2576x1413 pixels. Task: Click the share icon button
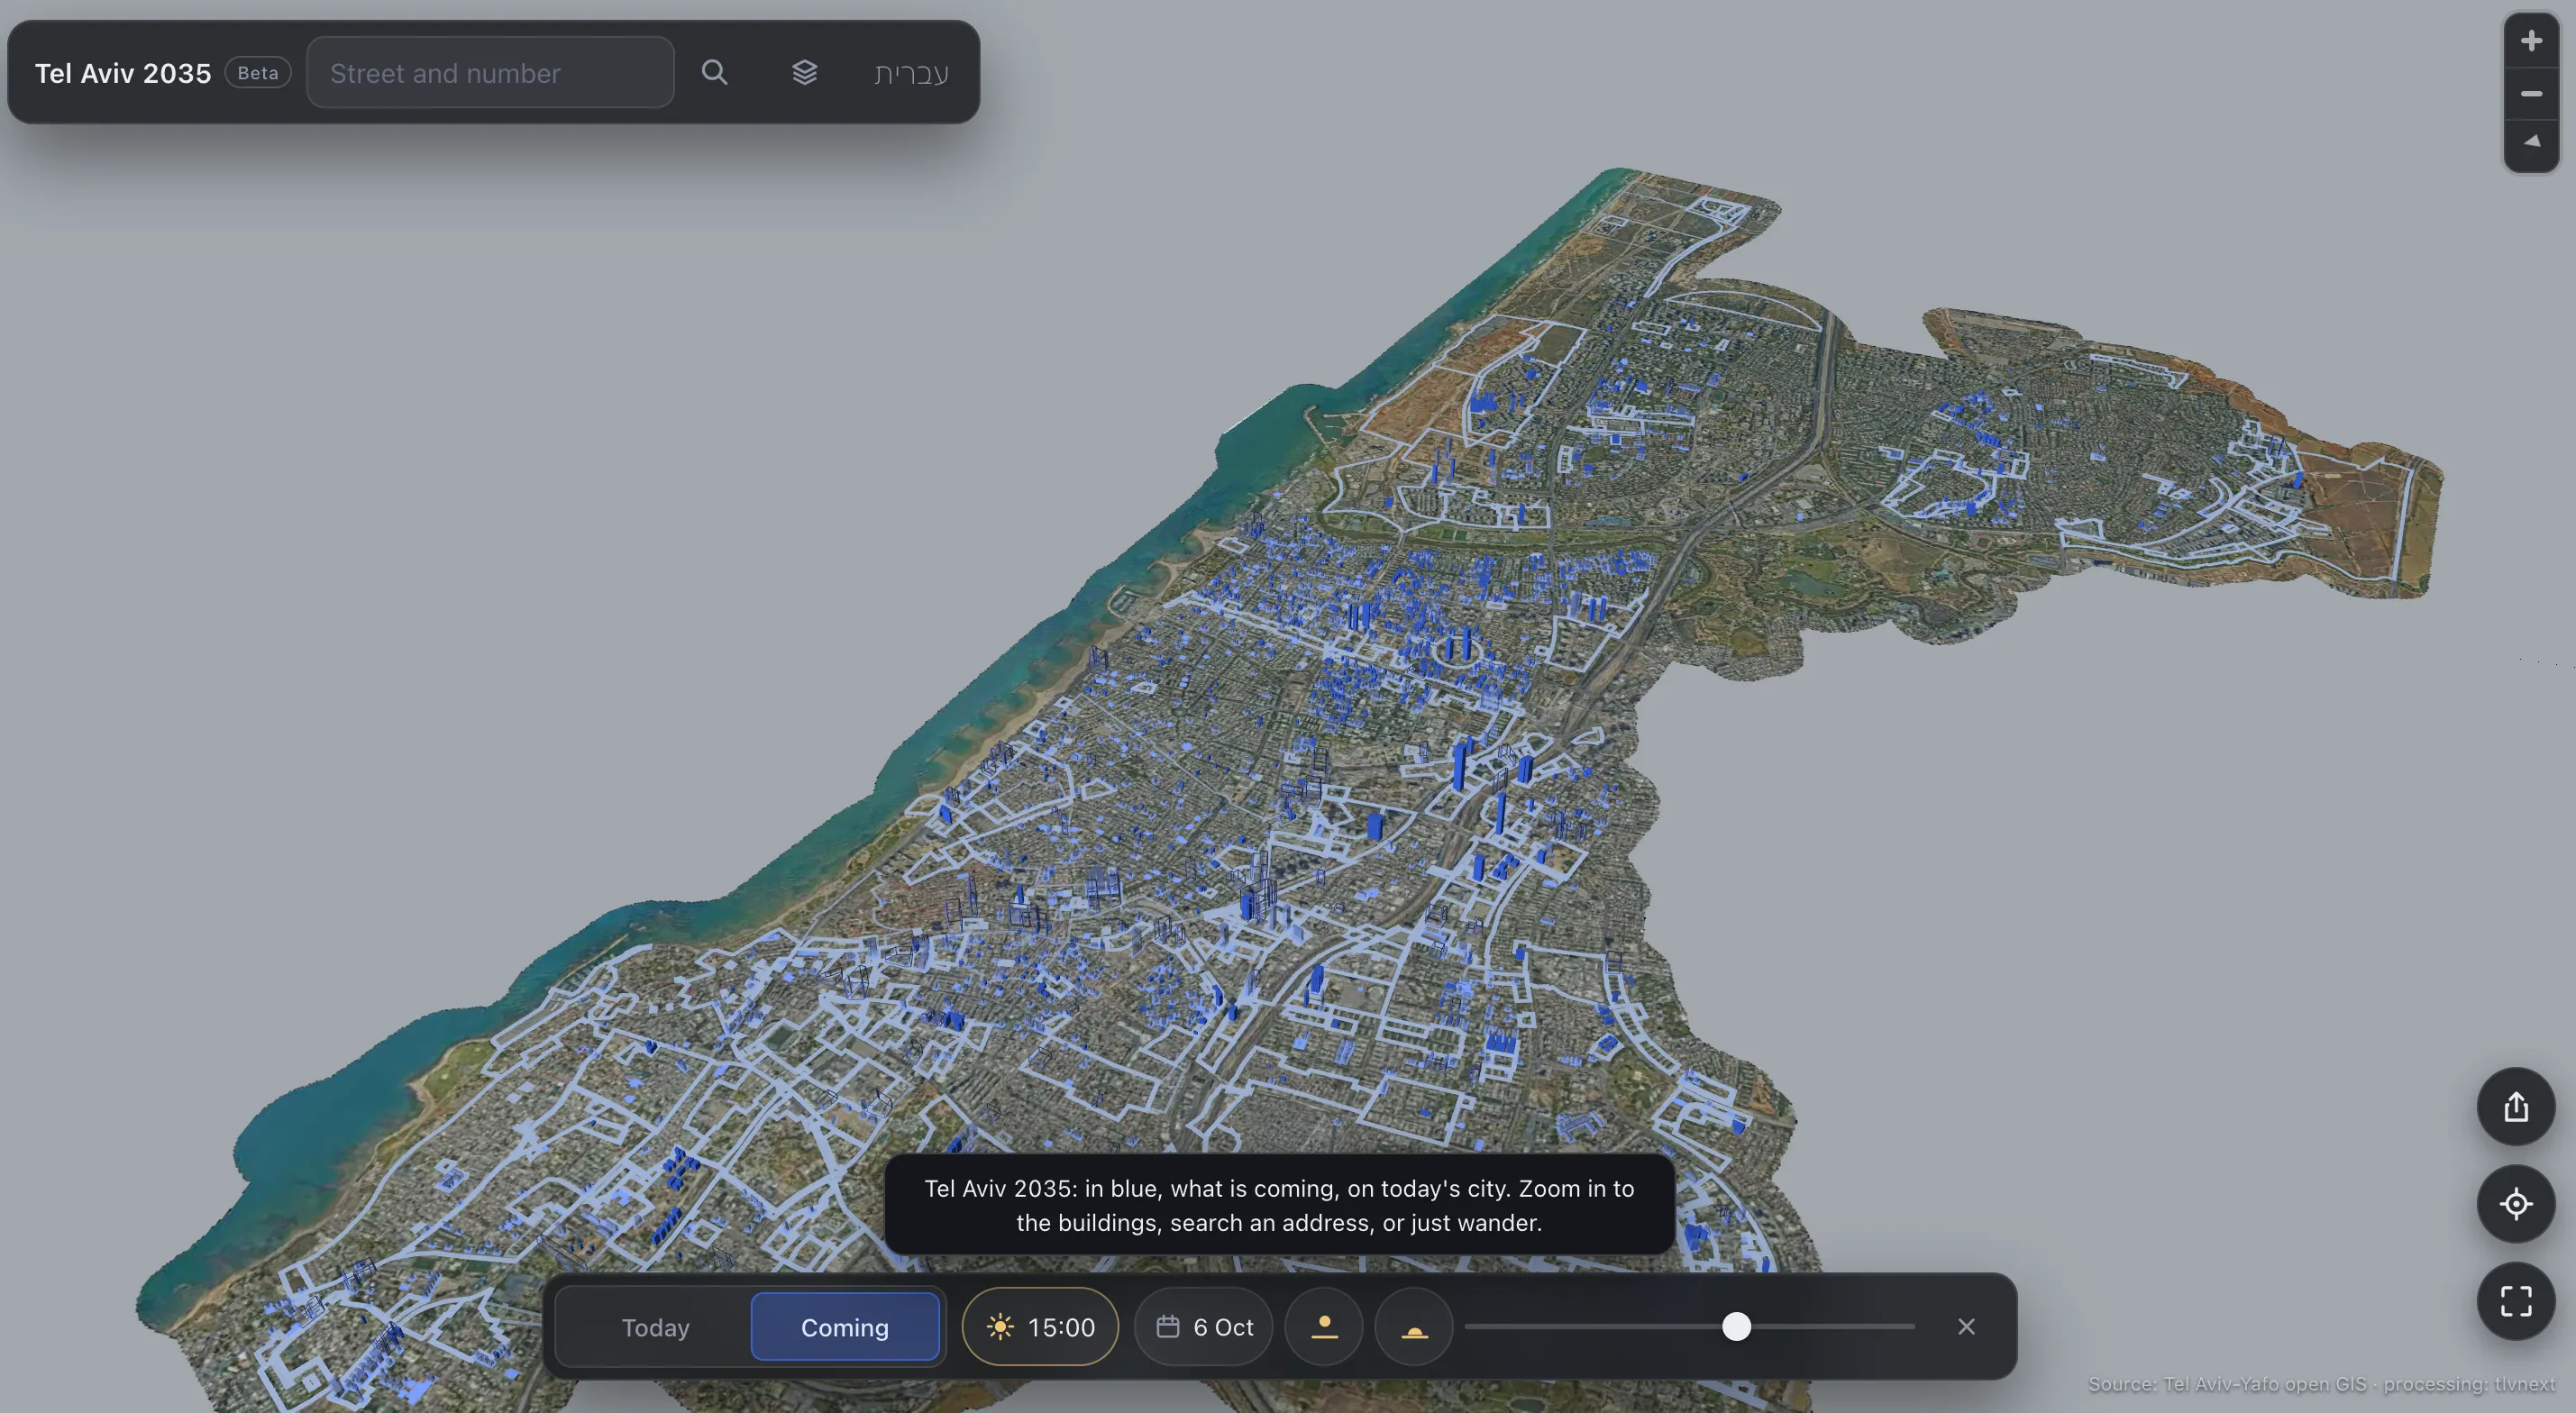(x=2516, y=1107)
